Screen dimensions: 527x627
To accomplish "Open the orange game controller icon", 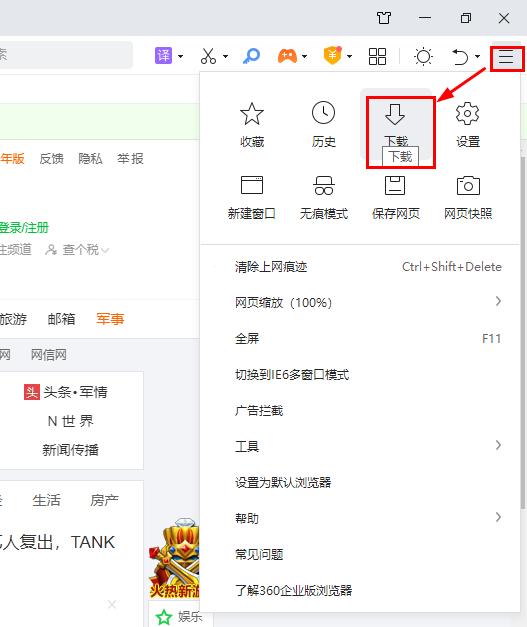I will [x=287, y=56].
